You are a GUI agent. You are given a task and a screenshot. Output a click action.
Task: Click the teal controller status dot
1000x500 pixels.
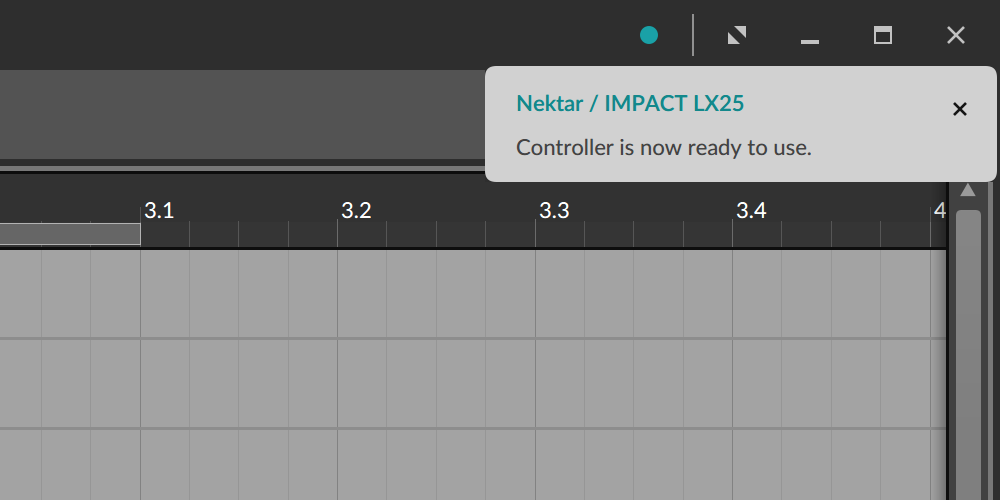pos(649,36)
